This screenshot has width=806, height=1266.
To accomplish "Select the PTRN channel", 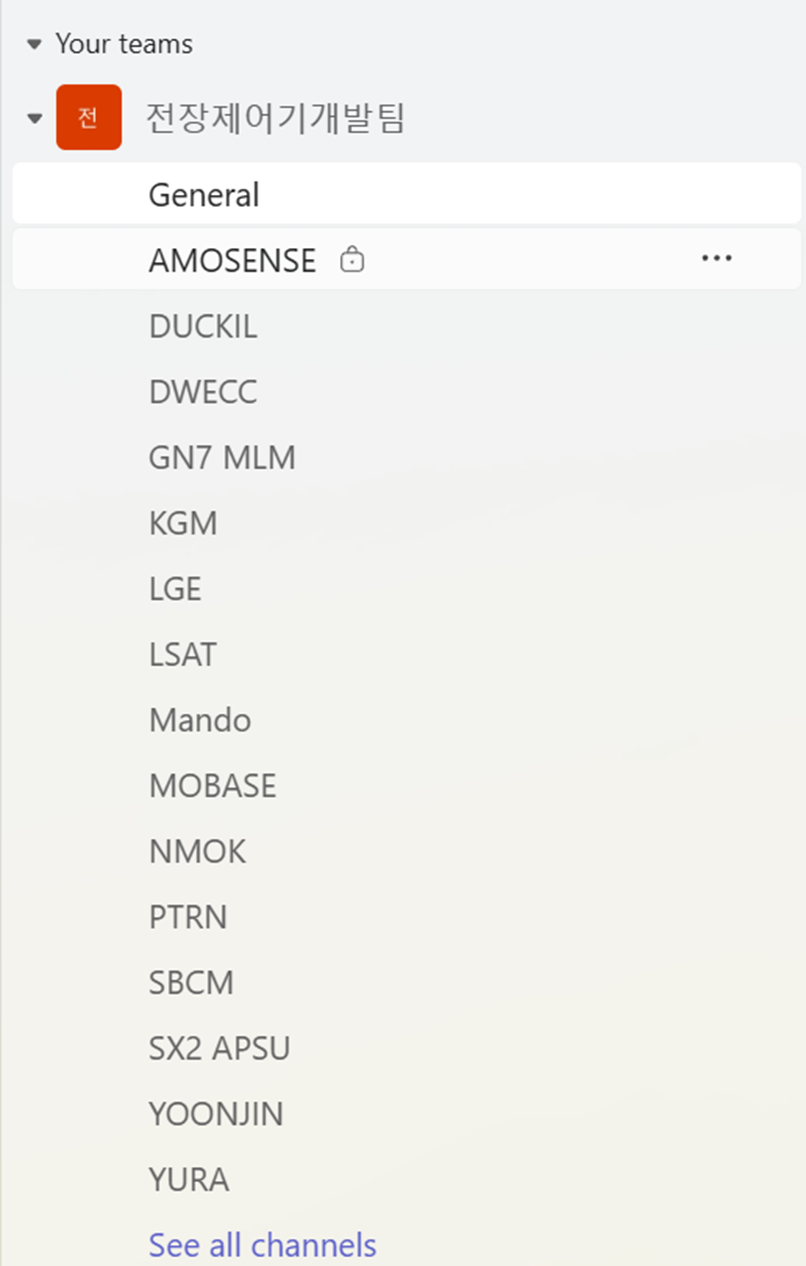I will 188,917.
